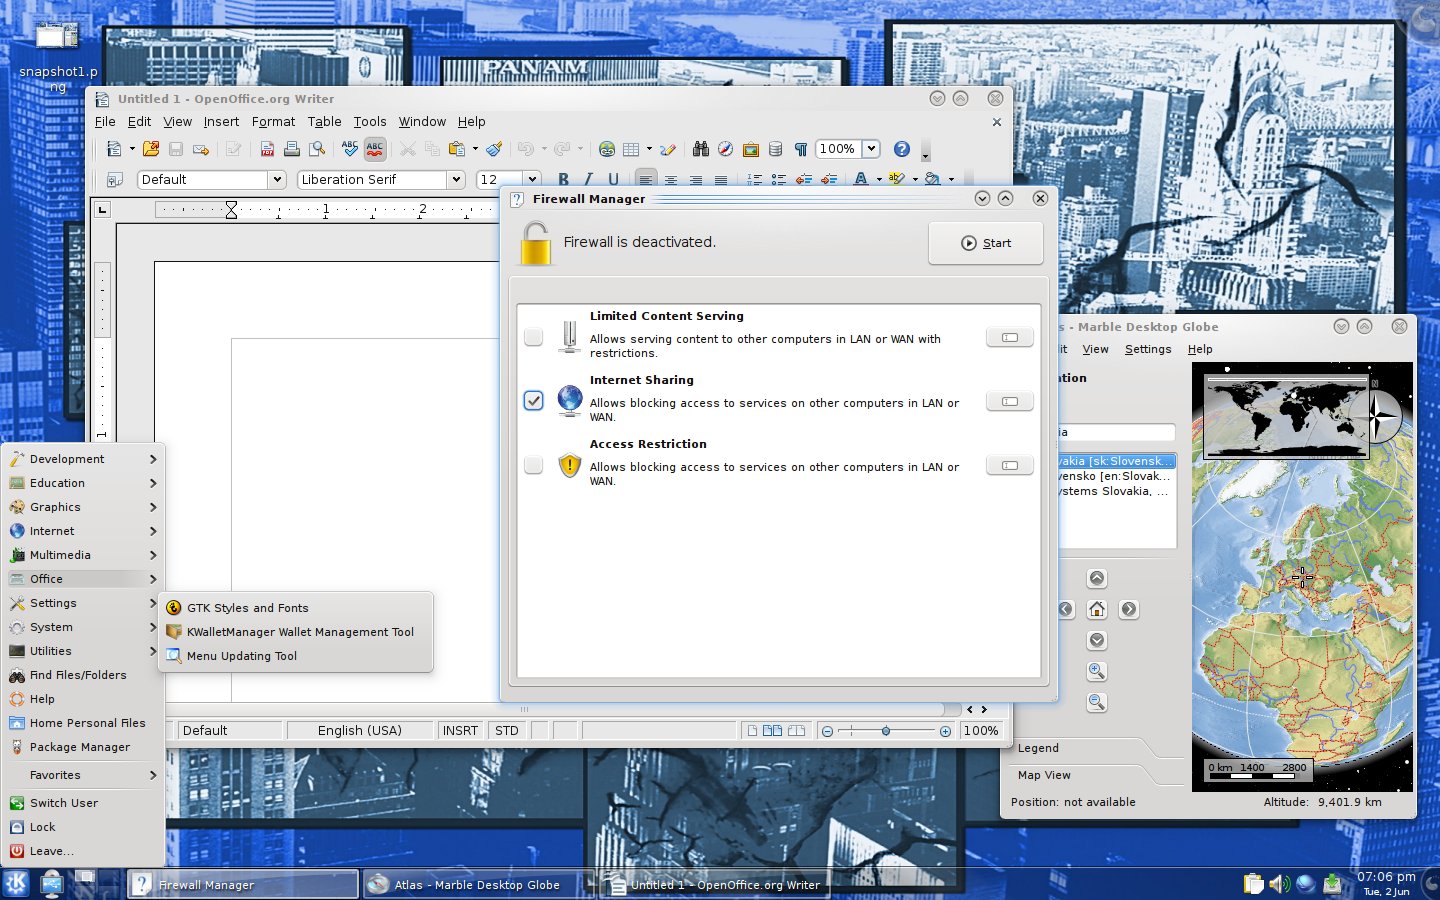Viewport: 1440px width, 900px height.
Task: Click the speaker volume icon in system tray
Action: [x=1279, y=883]
